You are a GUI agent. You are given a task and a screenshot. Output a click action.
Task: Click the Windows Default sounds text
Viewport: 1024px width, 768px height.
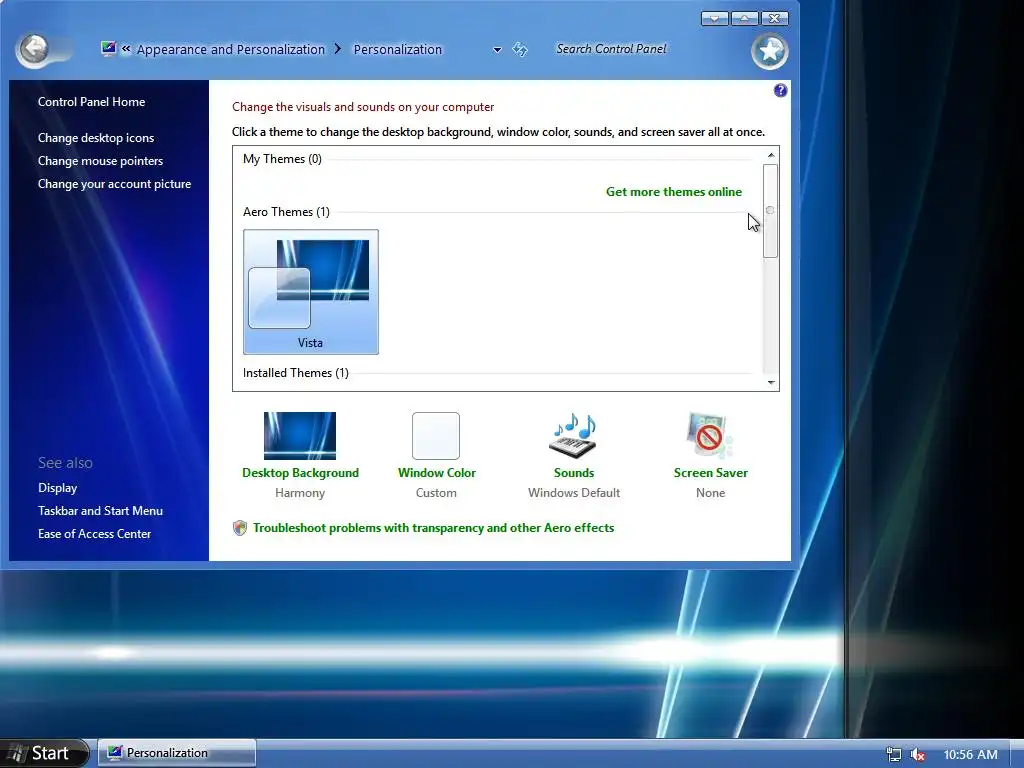coord(574,493)
